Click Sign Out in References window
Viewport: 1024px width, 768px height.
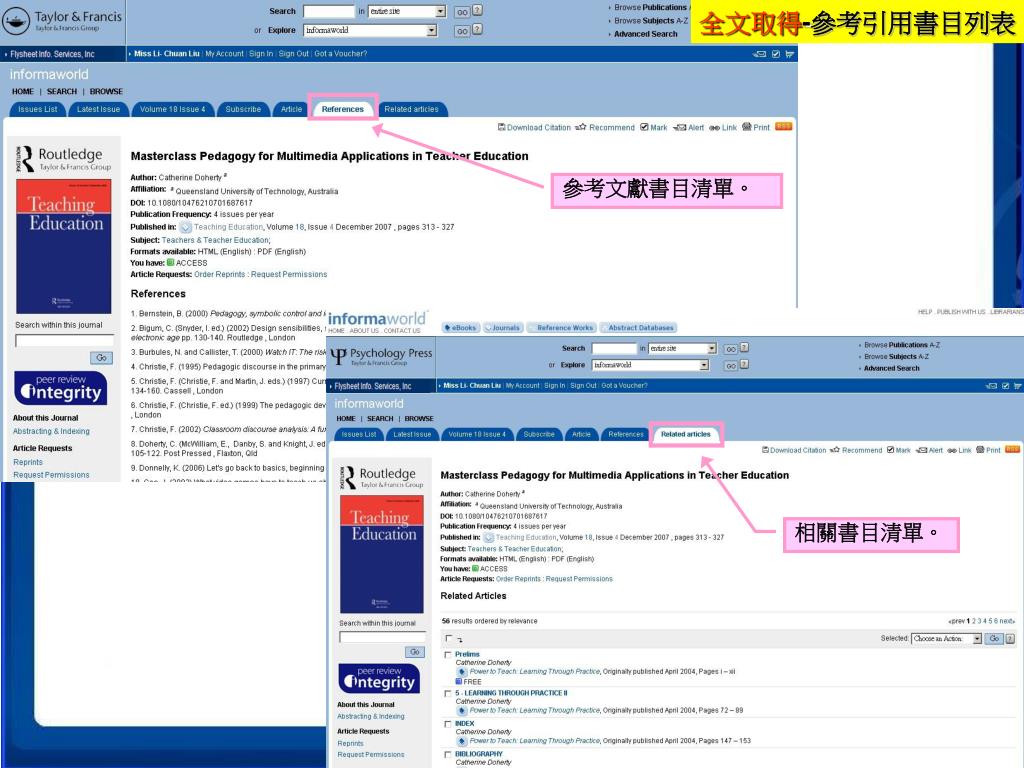point(294,54)
